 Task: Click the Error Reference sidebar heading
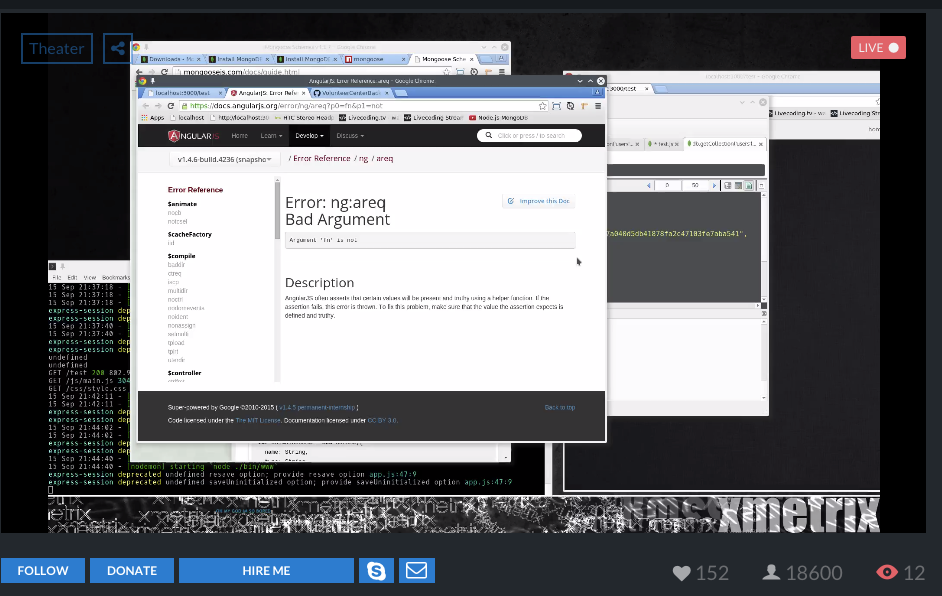195,190
